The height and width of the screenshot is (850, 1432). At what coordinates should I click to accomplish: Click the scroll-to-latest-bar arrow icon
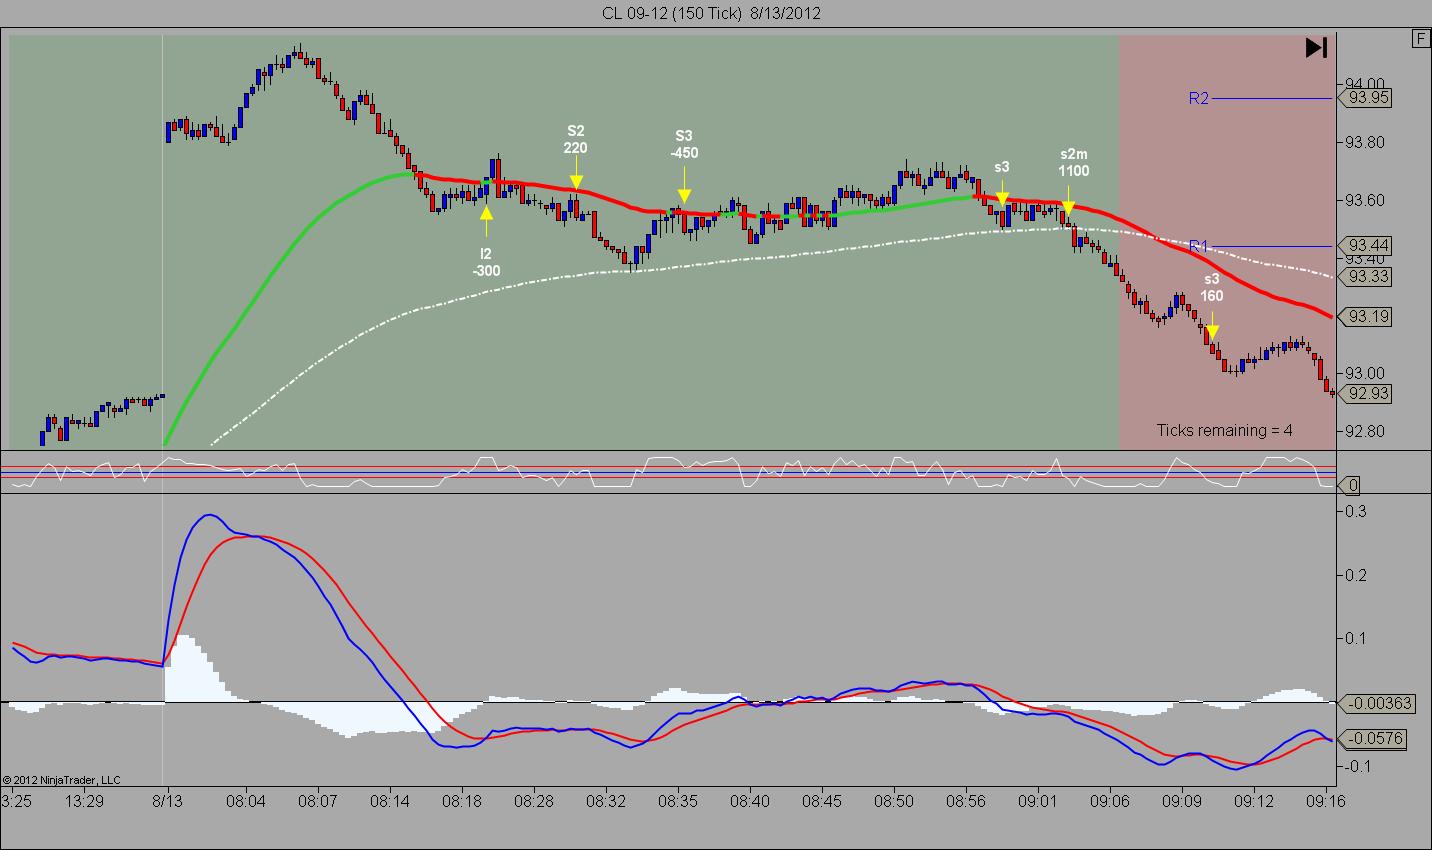[1316, 47]
